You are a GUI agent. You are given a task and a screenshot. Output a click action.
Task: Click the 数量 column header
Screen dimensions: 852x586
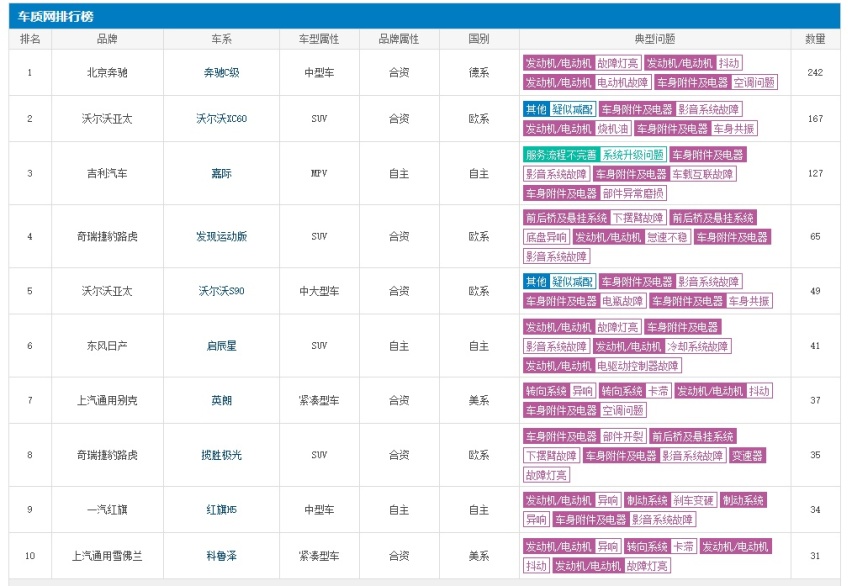click(815, 39)
